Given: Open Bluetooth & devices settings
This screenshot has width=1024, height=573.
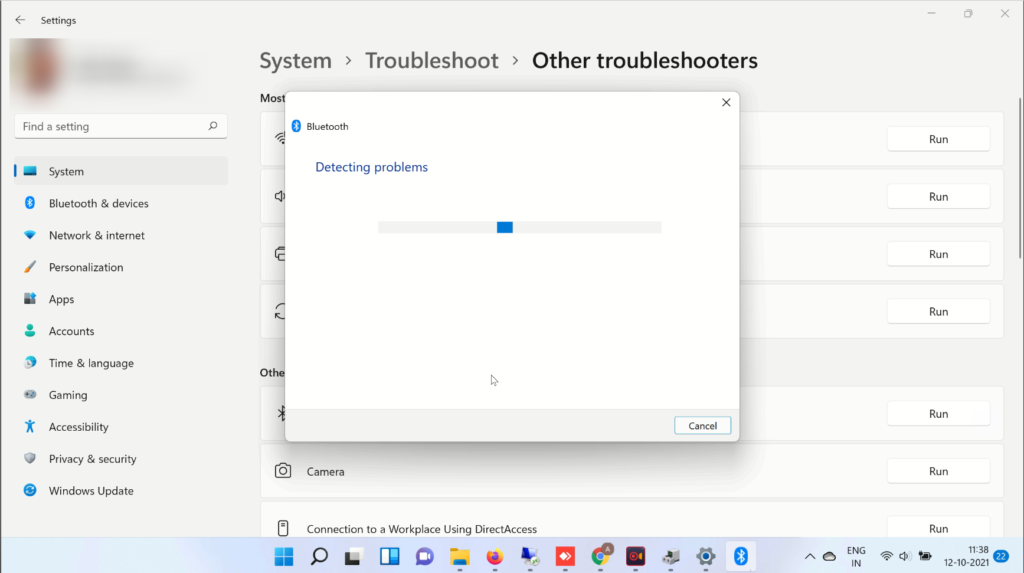Looking at the screenshot, I should coord(121,203).
